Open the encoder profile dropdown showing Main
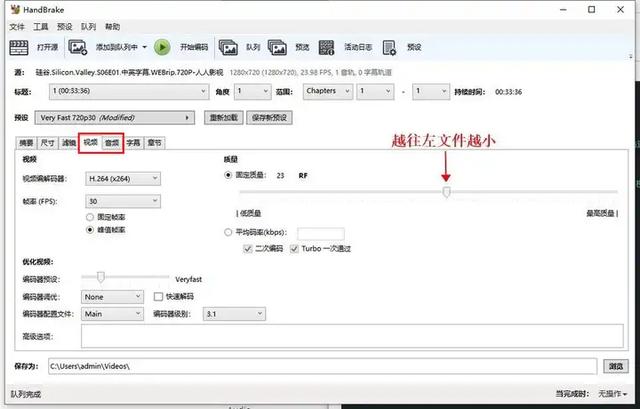 112,314
